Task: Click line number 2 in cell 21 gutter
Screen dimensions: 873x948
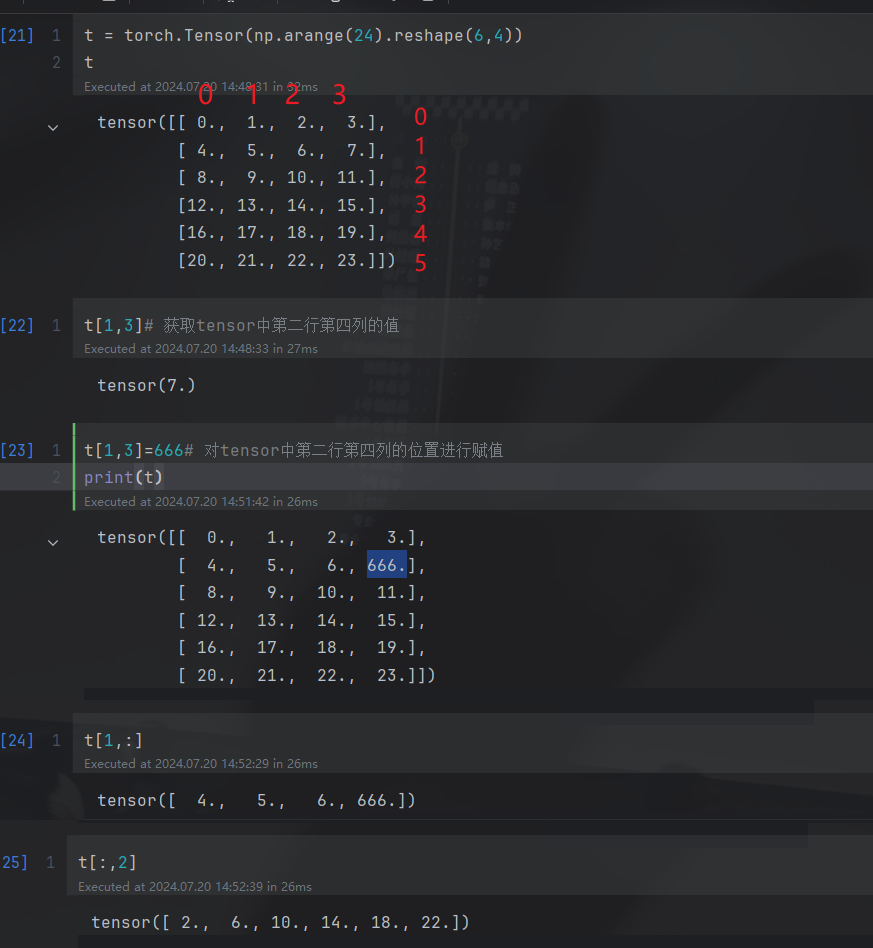Action: [x=56, y=62]
